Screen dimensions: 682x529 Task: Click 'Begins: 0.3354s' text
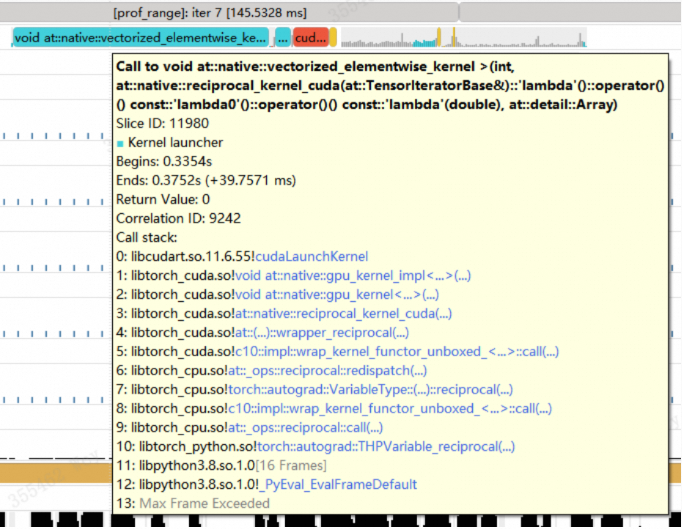tap(164, 161)
